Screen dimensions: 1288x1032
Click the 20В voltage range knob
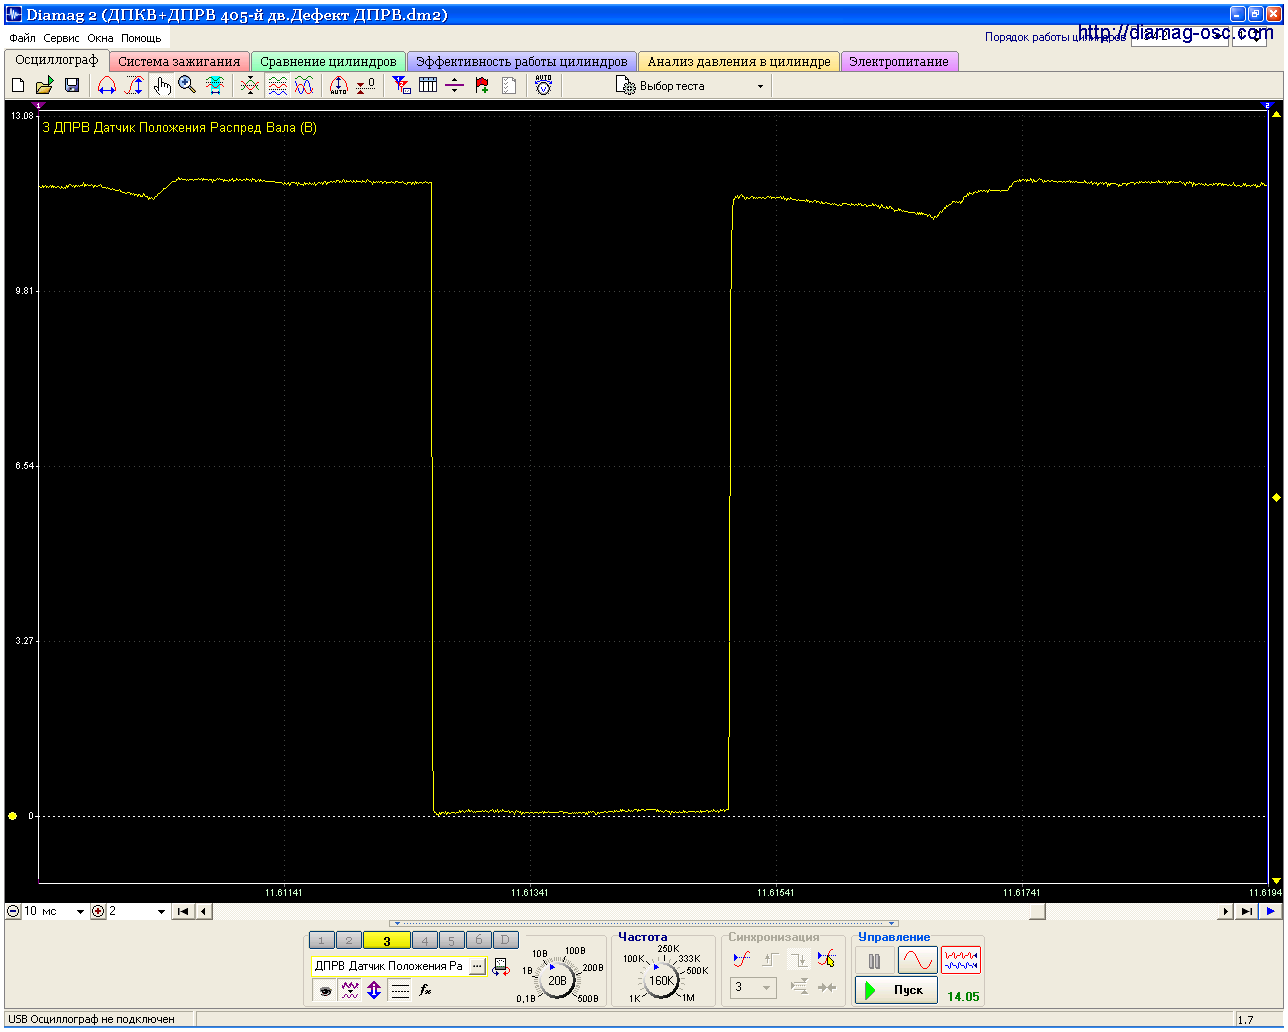(x=557, y=981)
